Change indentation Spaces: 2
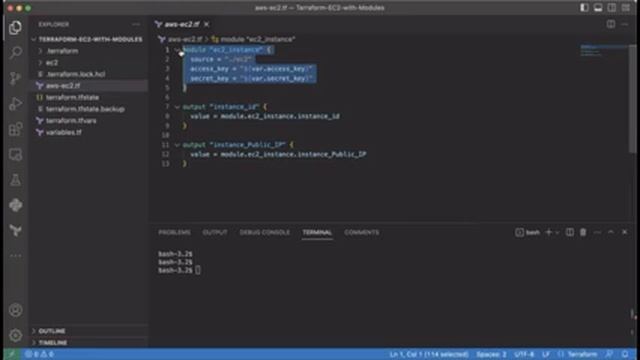 (491, 354)
